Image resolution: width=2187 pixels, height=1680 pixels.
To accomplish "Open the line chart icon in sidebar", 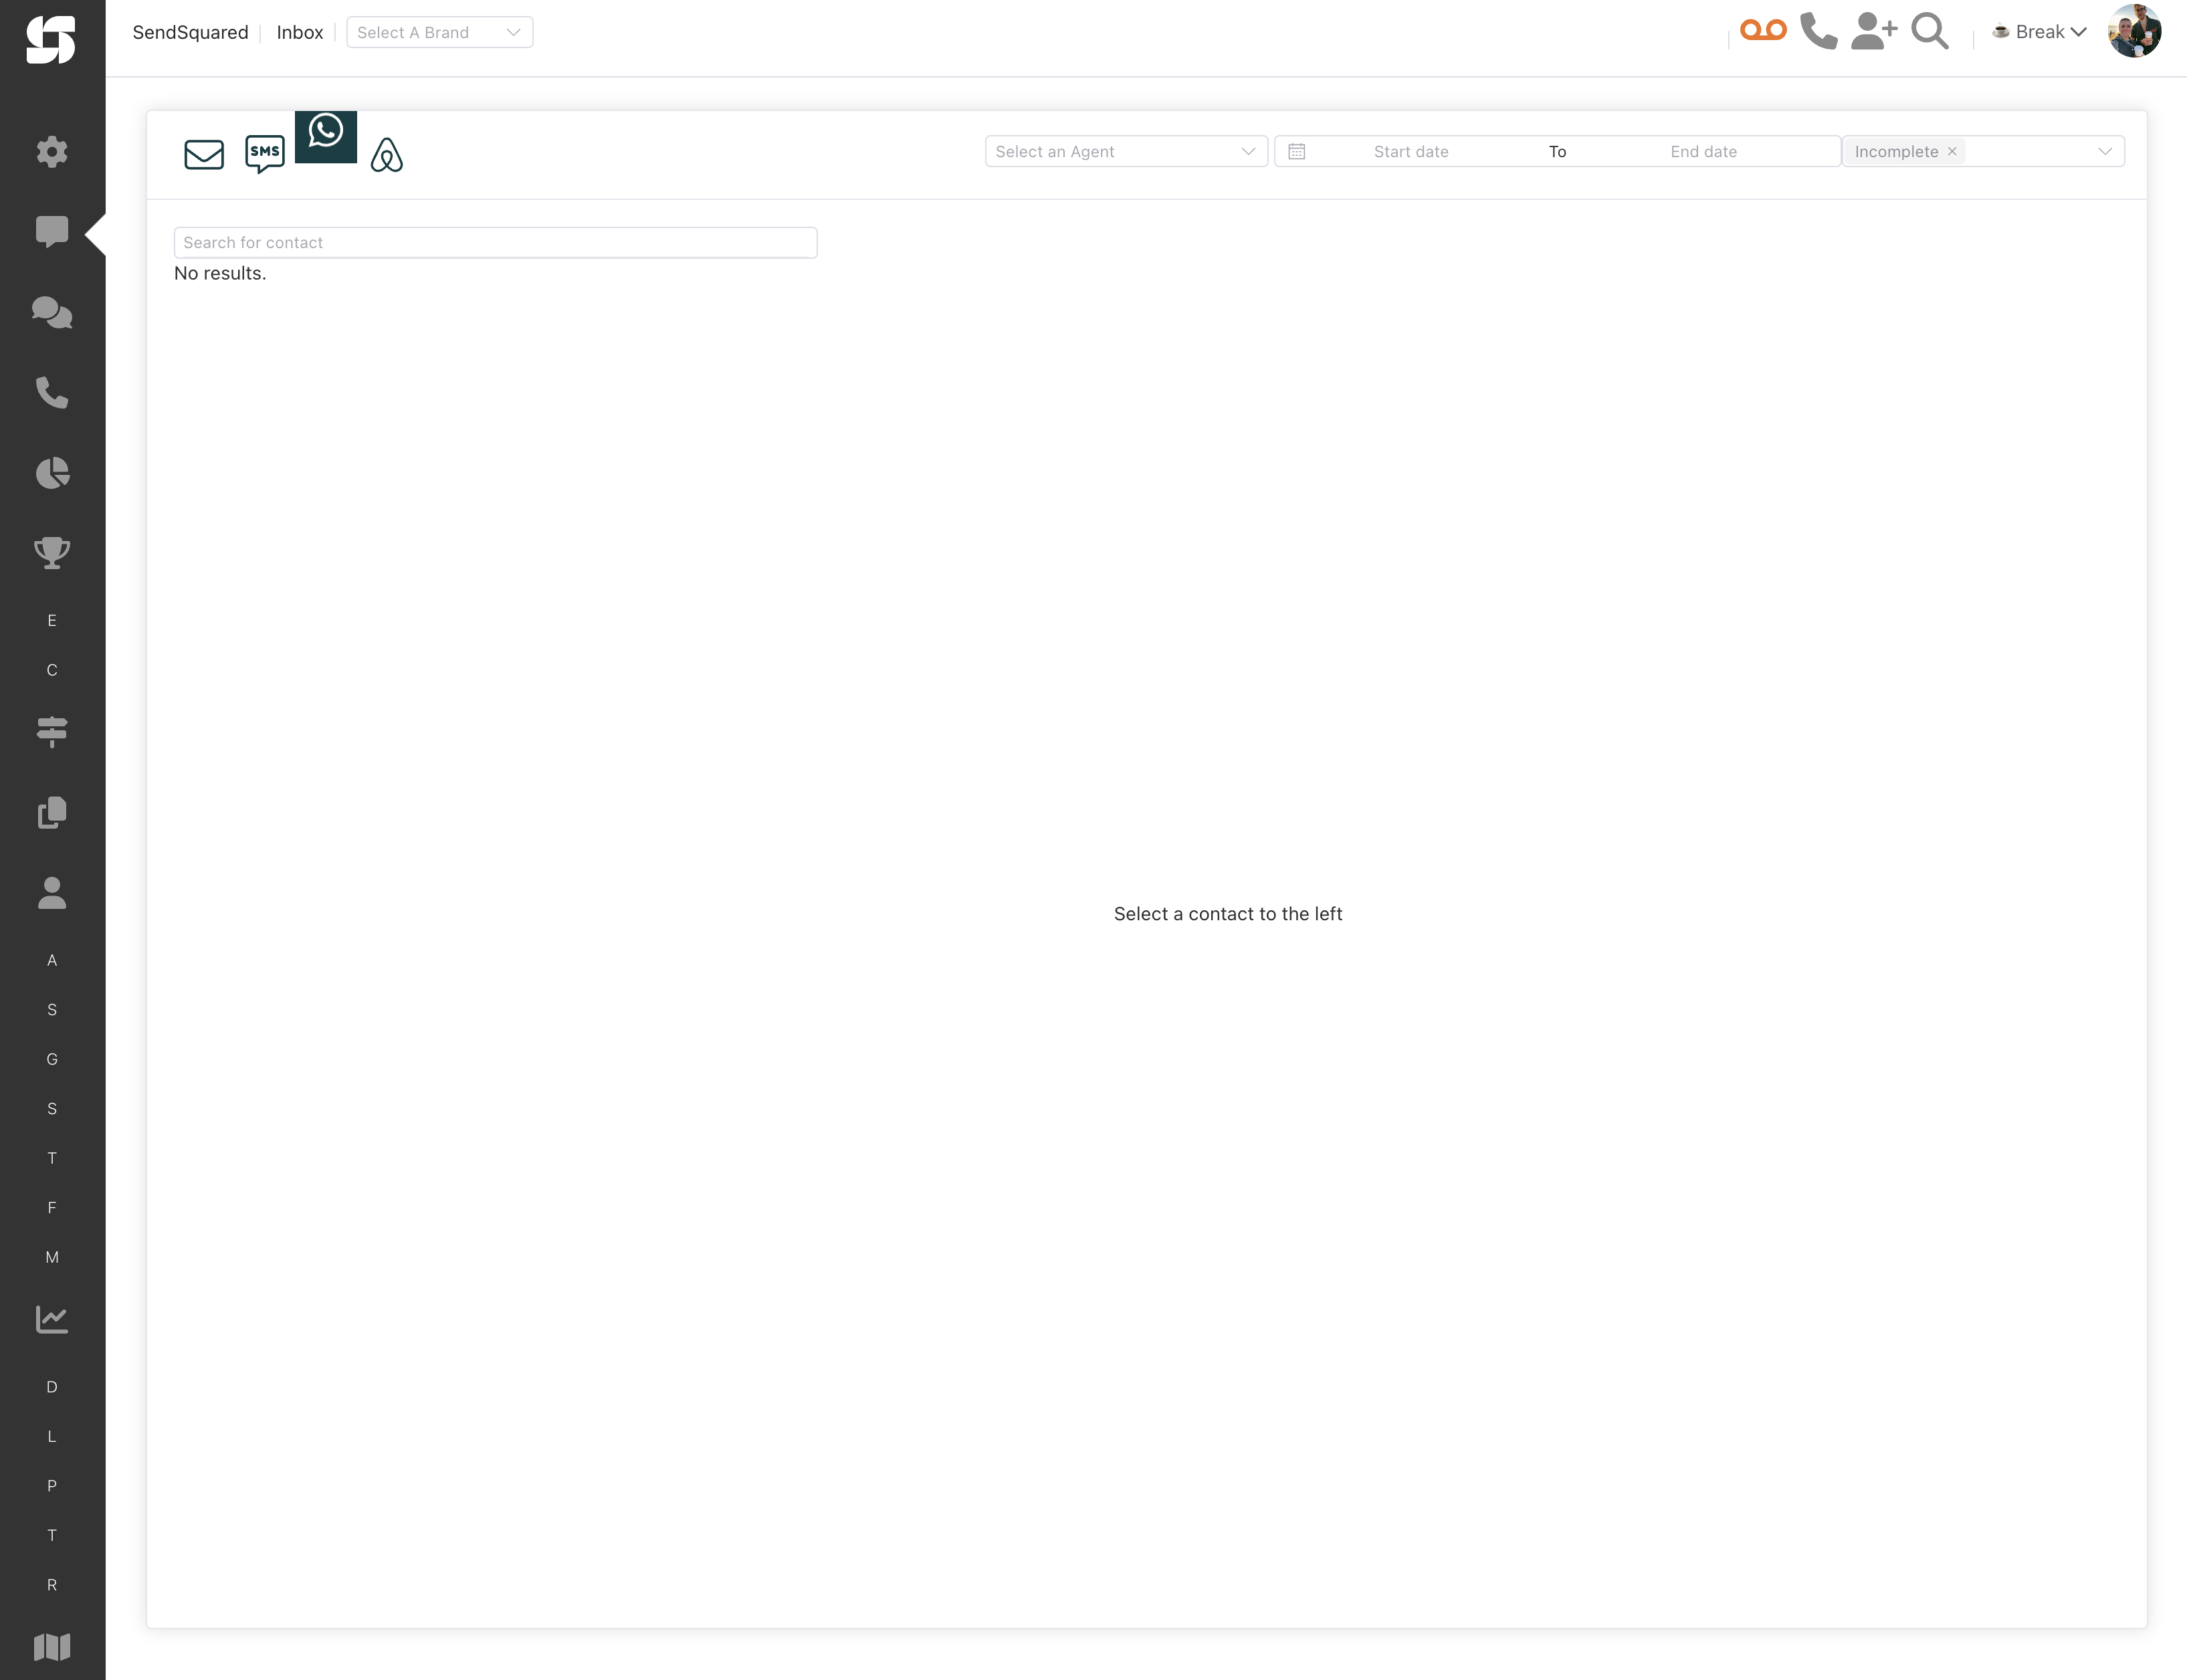I will pyautogui.click(x=52, y=1319).
